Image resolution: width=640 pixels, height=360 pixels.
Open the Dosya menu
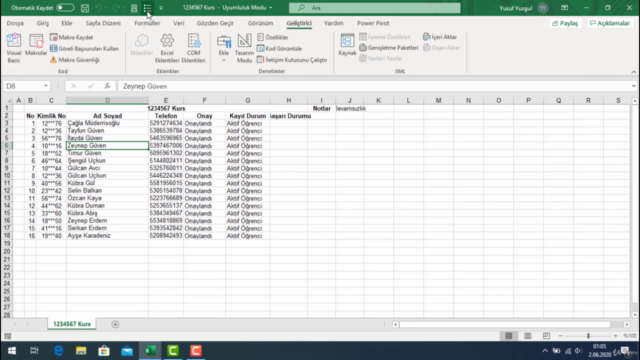(x=15, y=23)
